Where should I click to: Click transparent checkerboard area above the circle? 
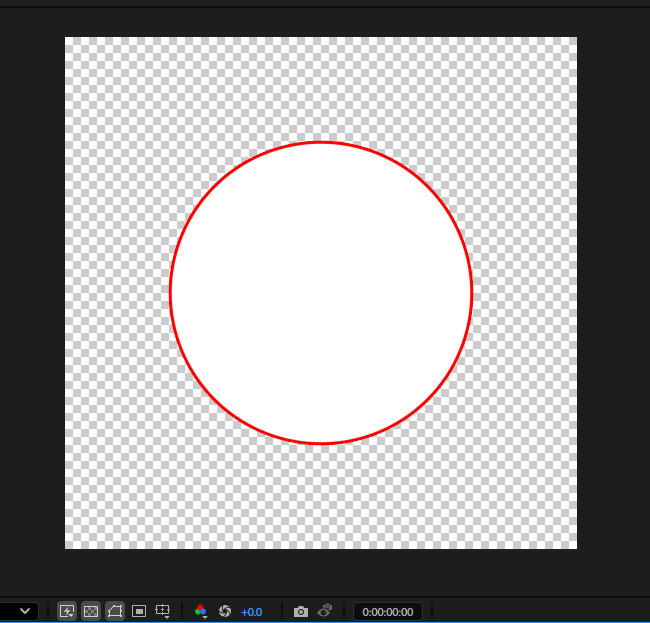point(321,88)
